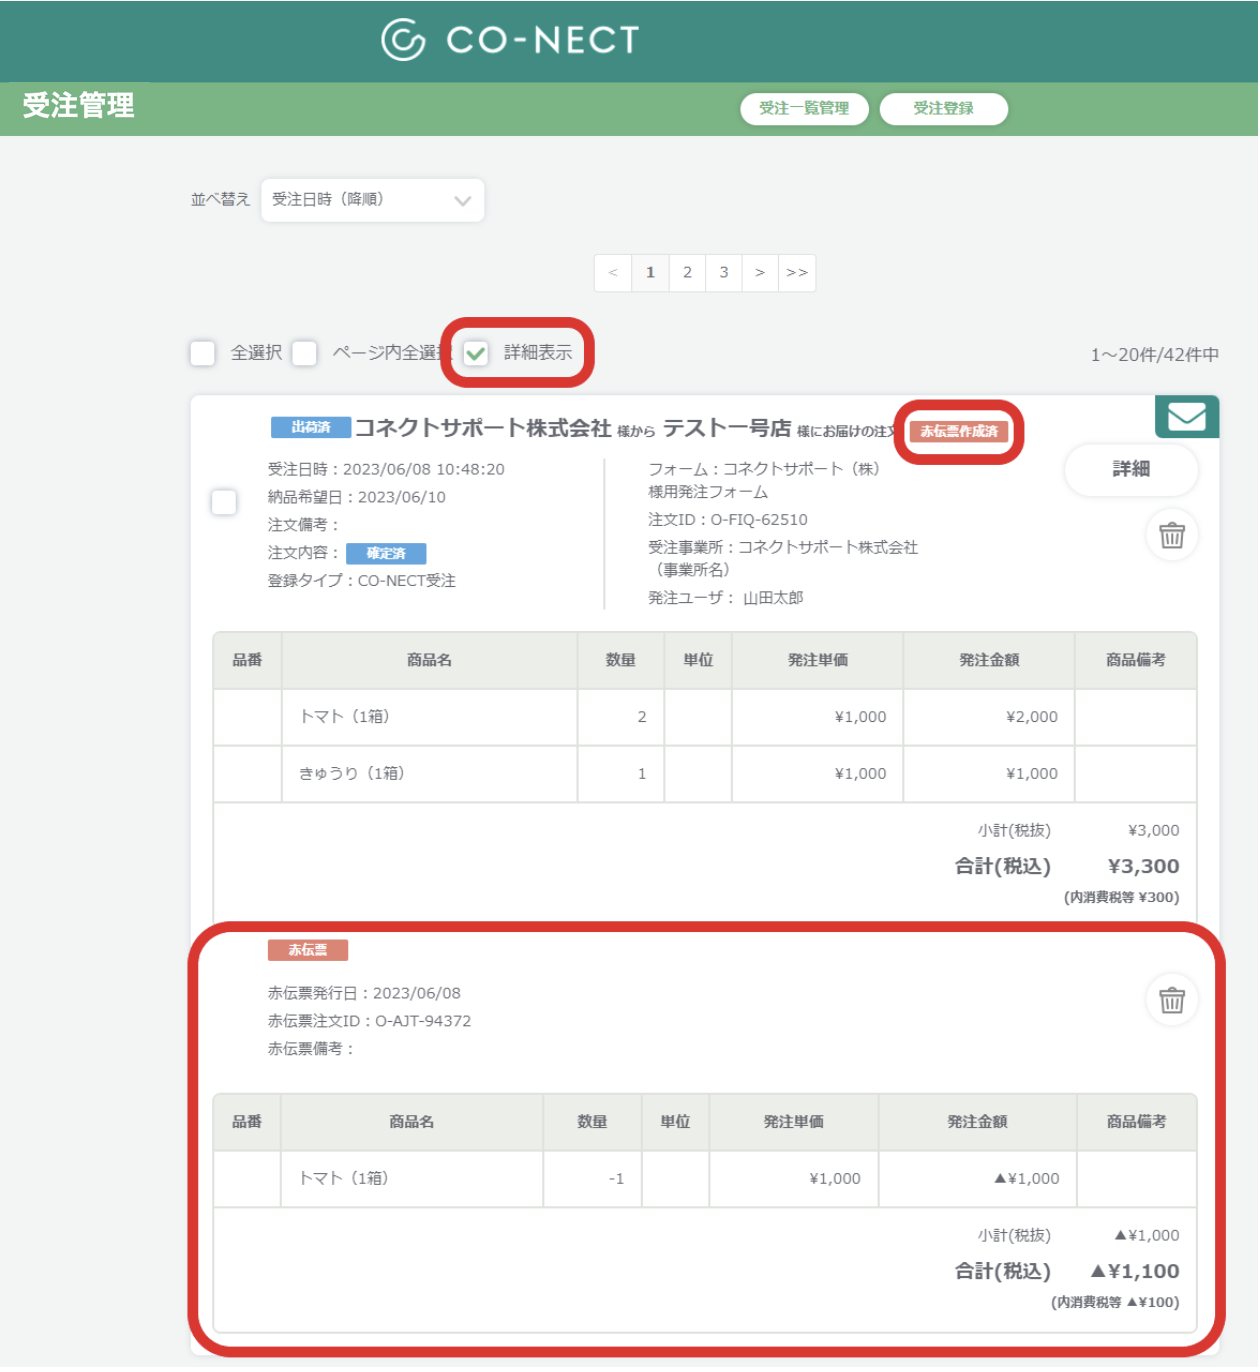Toggle the ページ内全選択 checkbox
The image size is (1260, 1372).
click(305, 353)
